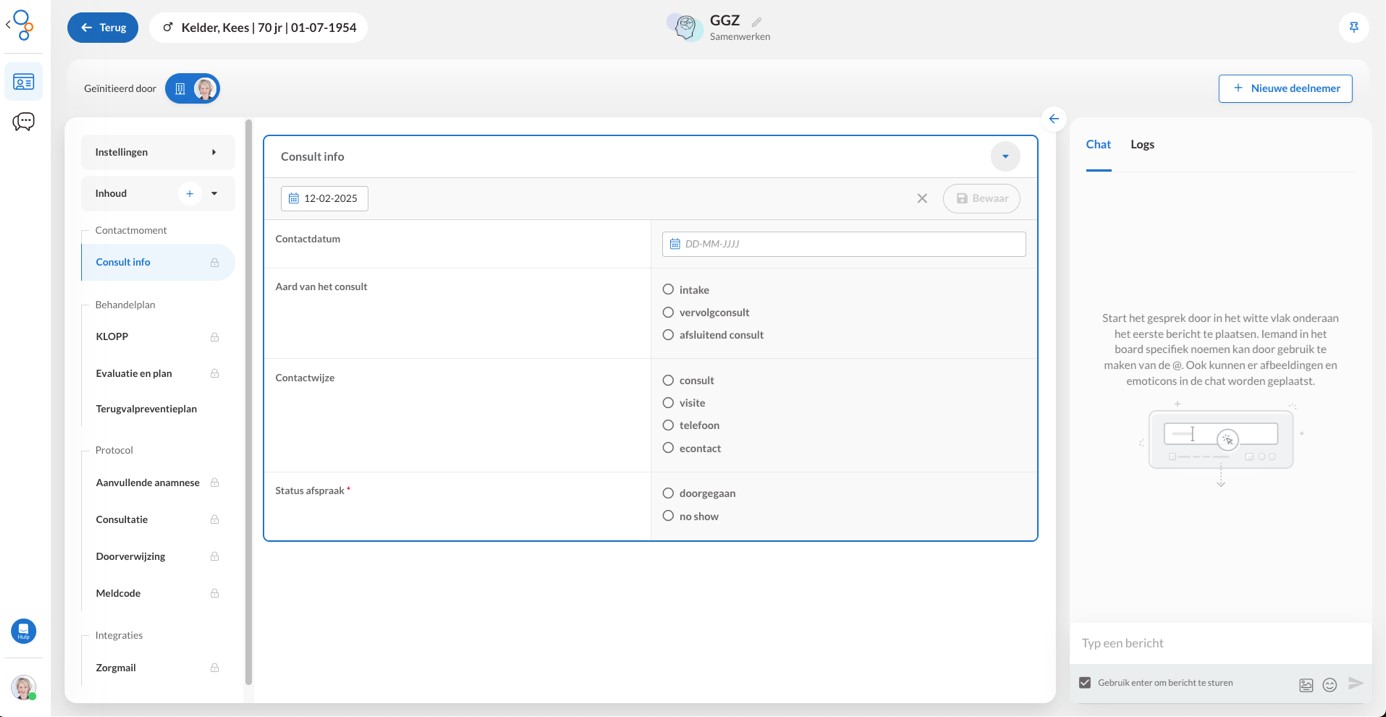This screenshot has height=717, width=1386.
Task: Open KLOPP in the sidebar
Action: (x=112, y=337)
